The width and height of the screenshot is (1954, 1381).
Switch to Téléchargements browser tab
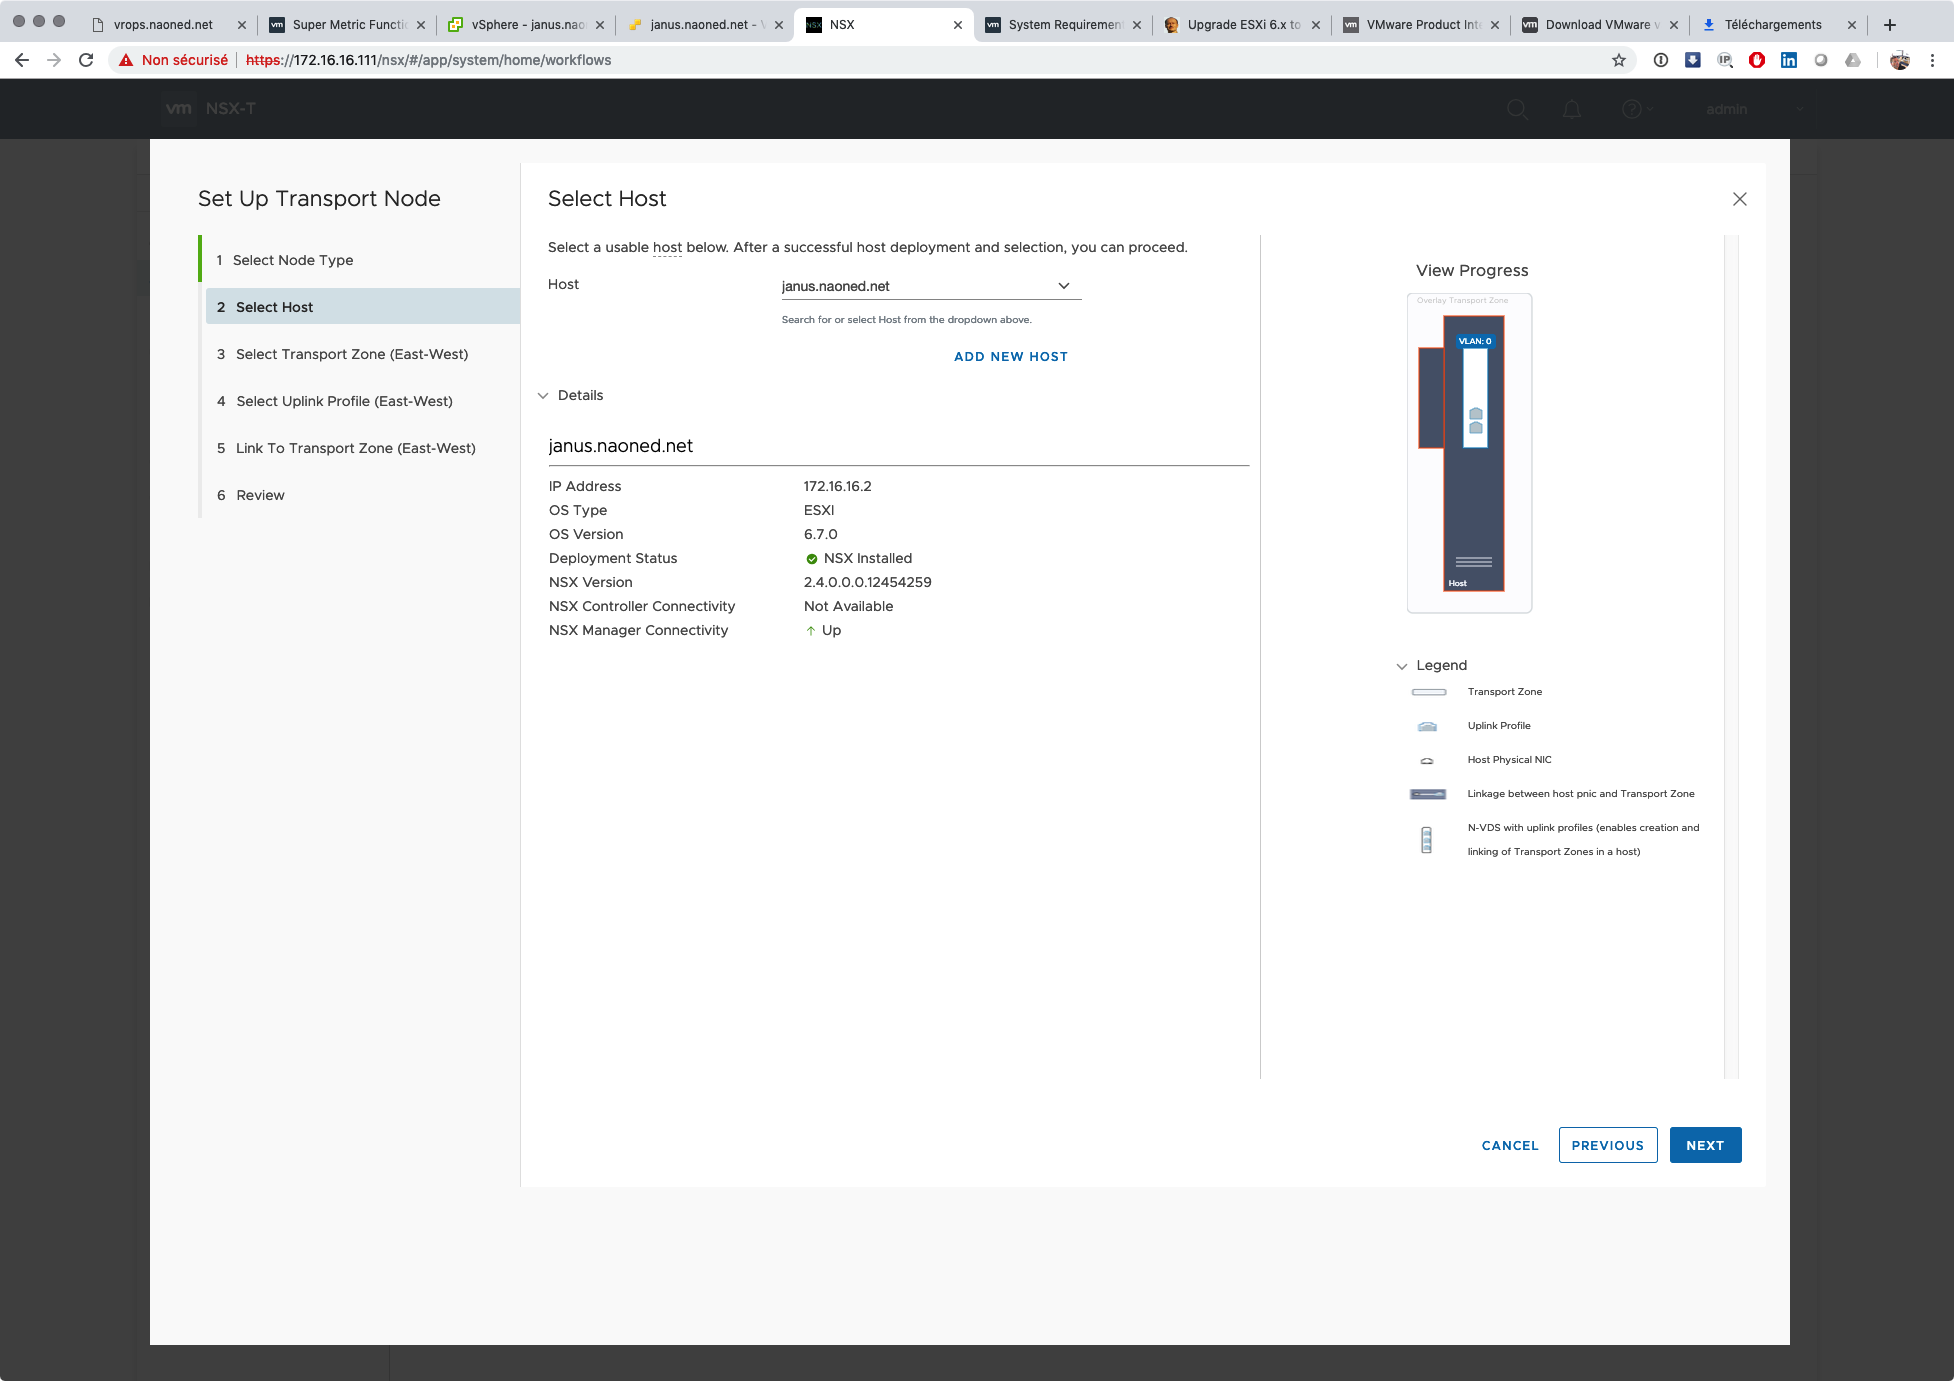click(1770, 25)
